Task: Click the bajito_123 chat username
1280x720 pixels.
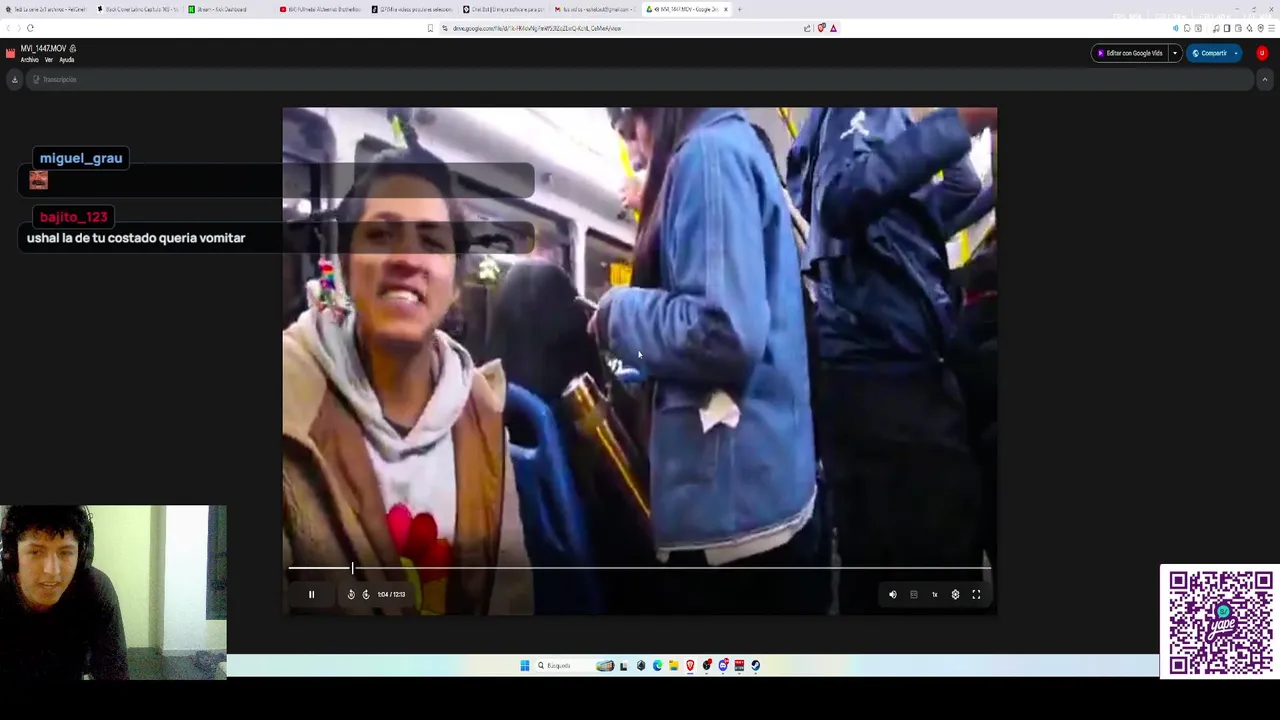Action: pyautogui.click(x=73, y=217)
